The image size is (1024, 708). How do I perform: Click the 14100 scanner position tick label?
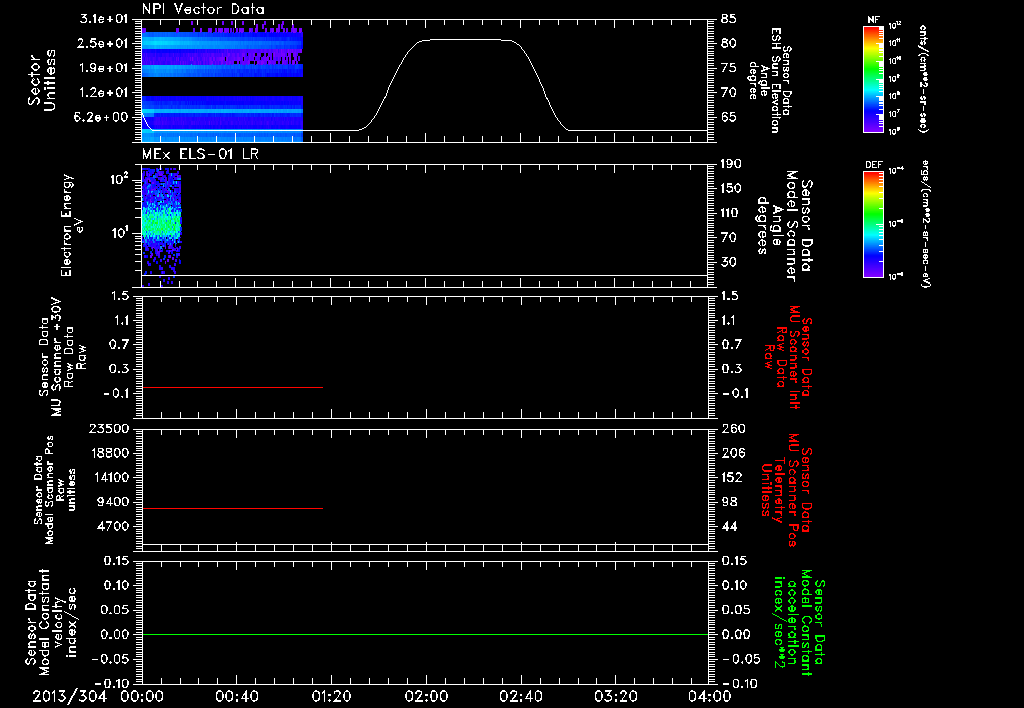point(108,477)
